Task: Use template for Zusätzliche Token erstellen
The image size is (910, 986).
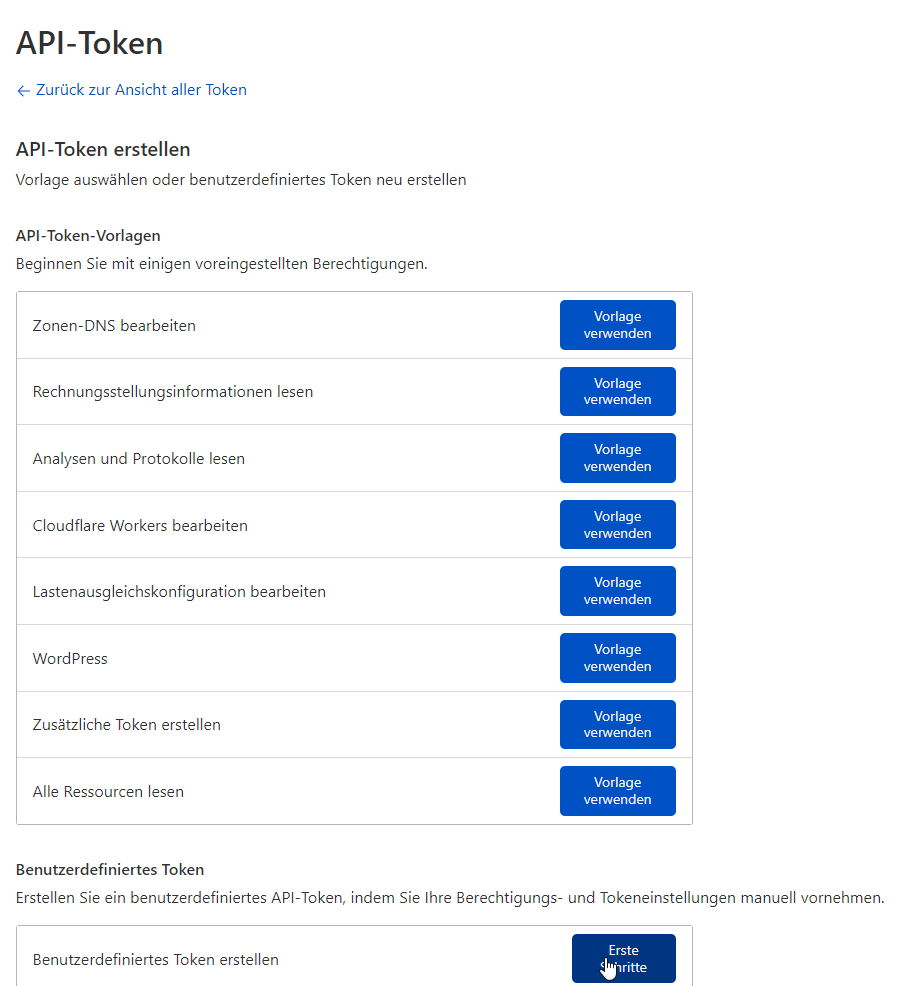Action: click(x=617, y=724)
